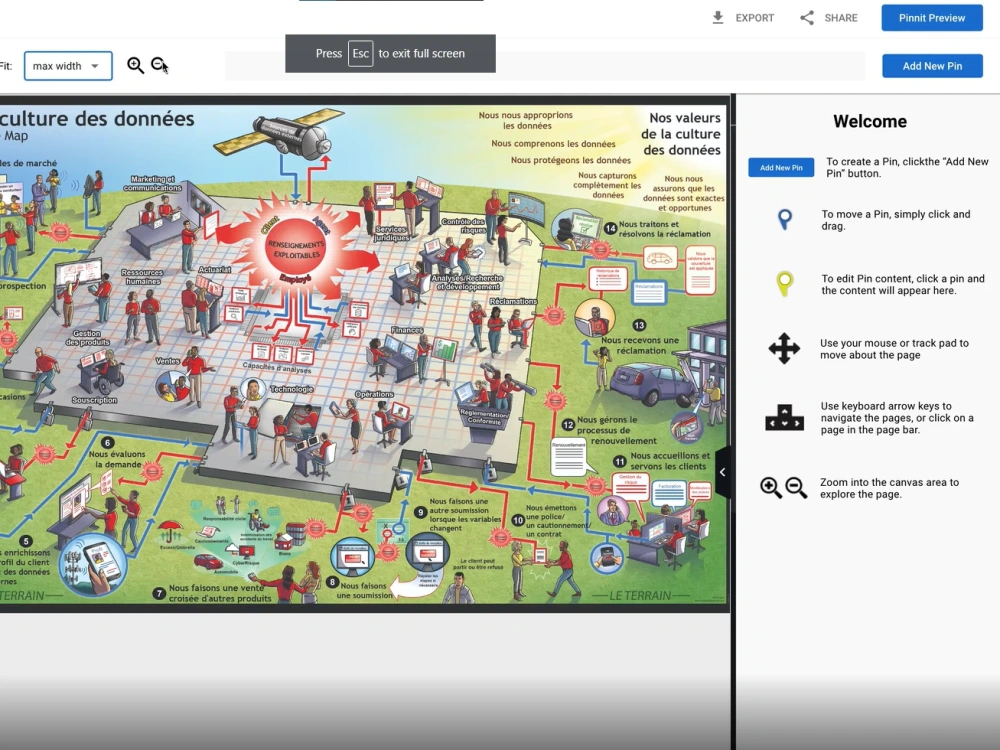Click the 'Ressources humaines' label on map
1000x750 pixels.
click(x=142, y=277)
